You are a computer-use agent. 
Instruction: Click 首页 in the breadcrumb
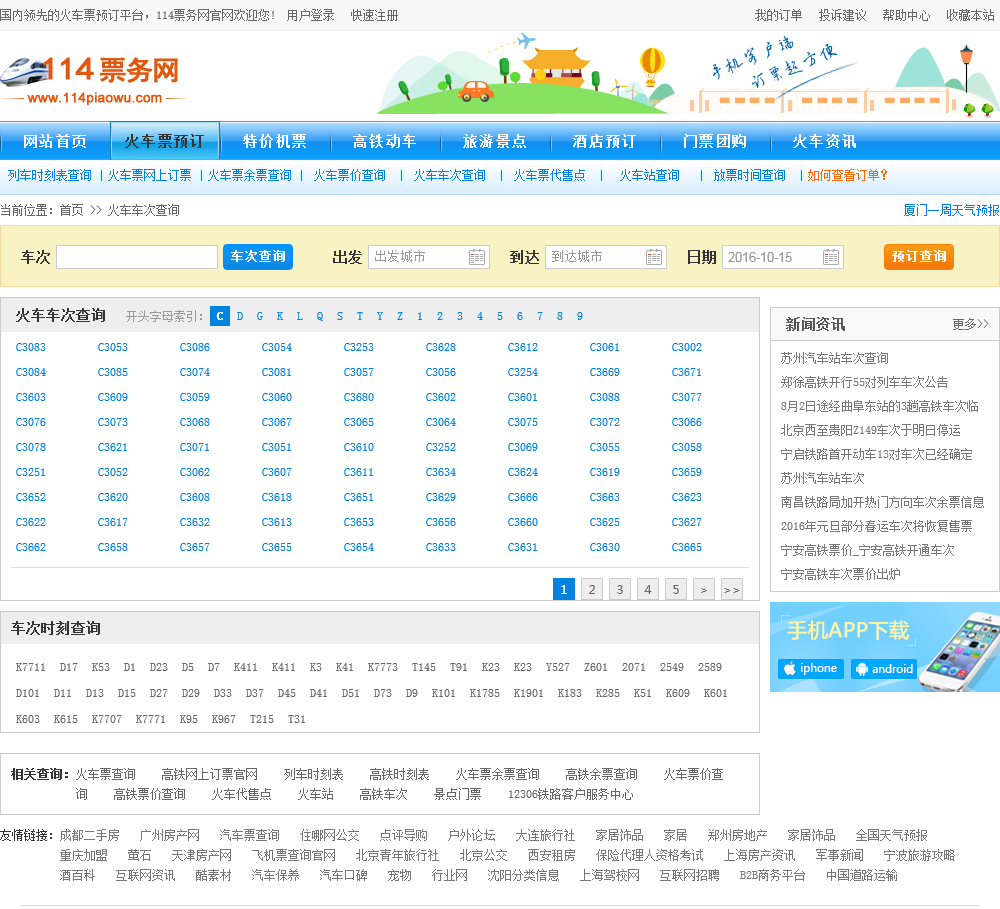(71, 210)
